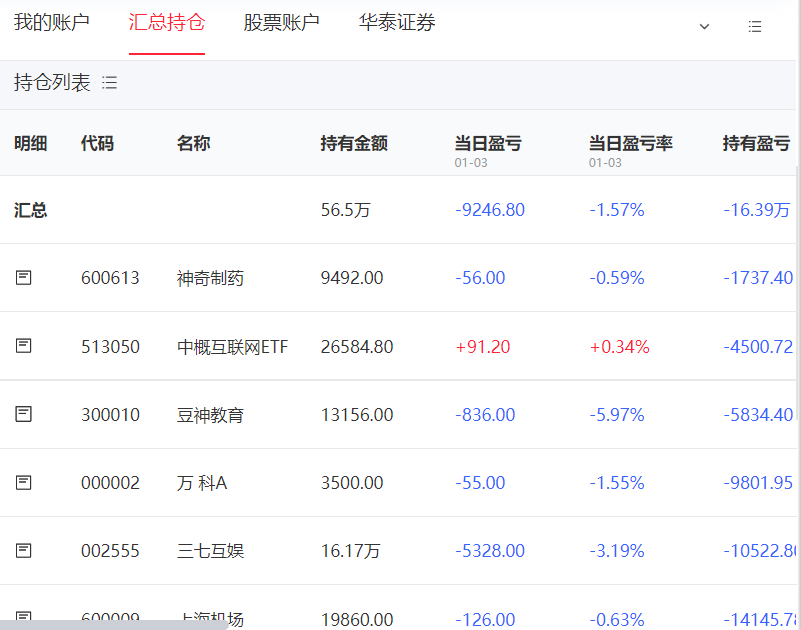Sort by 持有金额 column header
The image size is (801, 630).
[x=354, y=144]
